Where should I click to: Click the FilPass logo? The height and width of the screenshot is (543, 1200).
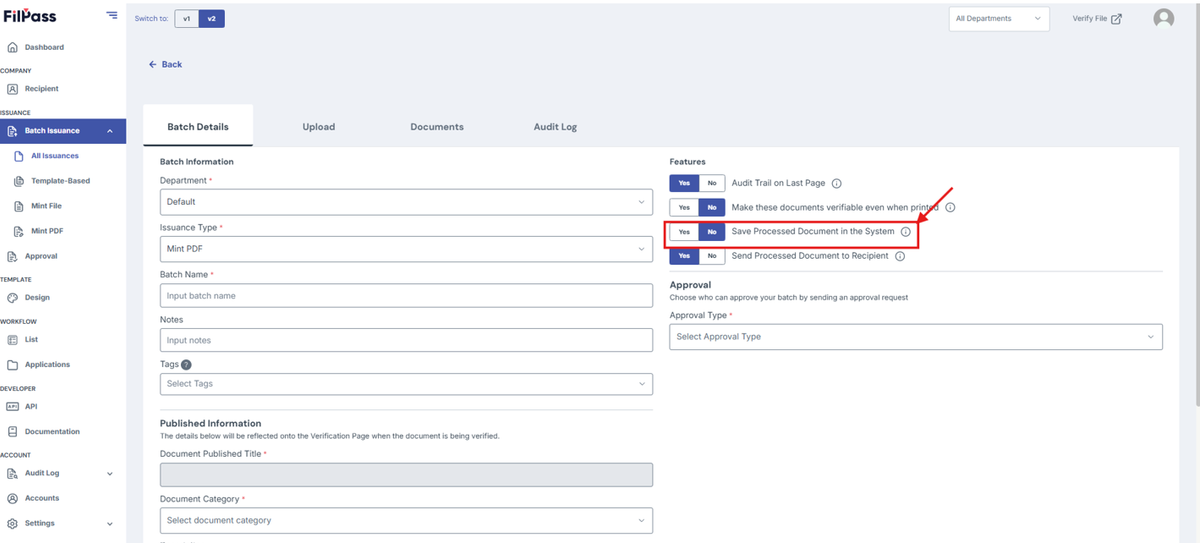(x=29, y=16)
